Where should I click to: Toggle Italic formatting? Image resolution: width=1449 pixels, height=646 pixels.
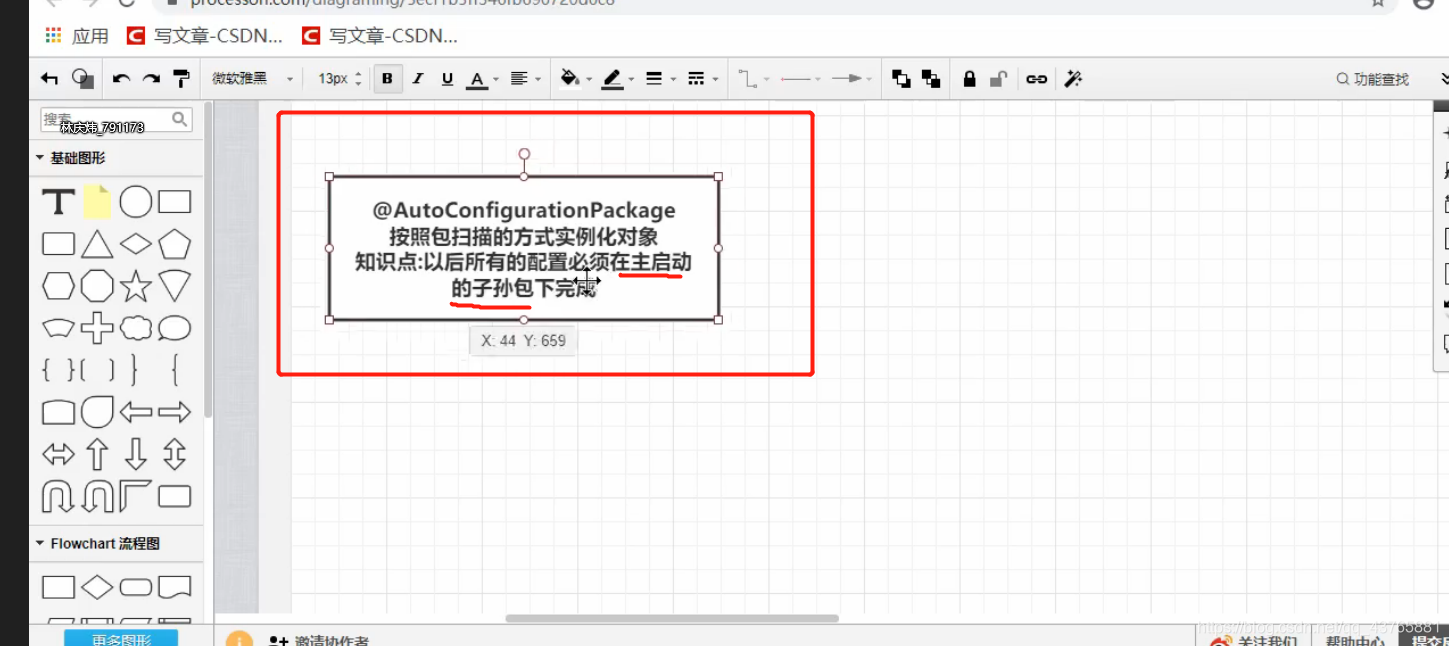click(418, 79)
